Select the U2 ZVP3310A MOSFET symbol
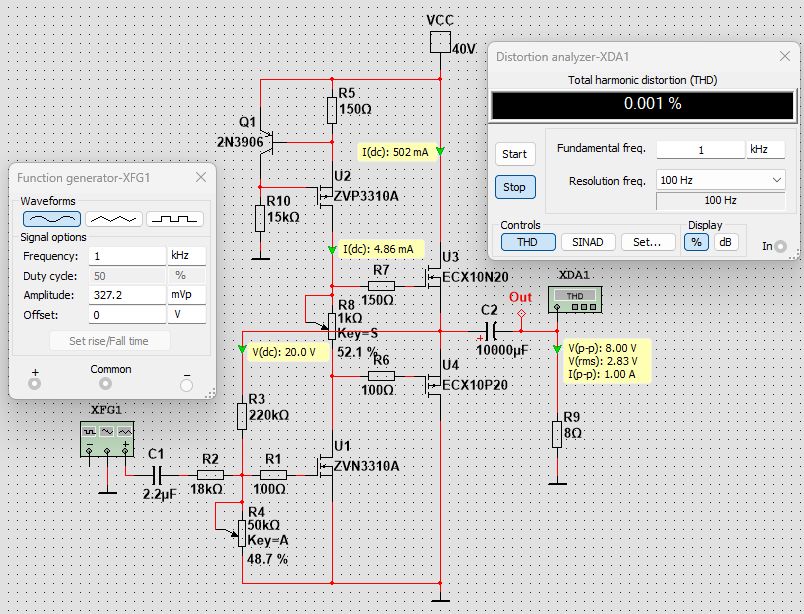 click(x=326, y=196)
